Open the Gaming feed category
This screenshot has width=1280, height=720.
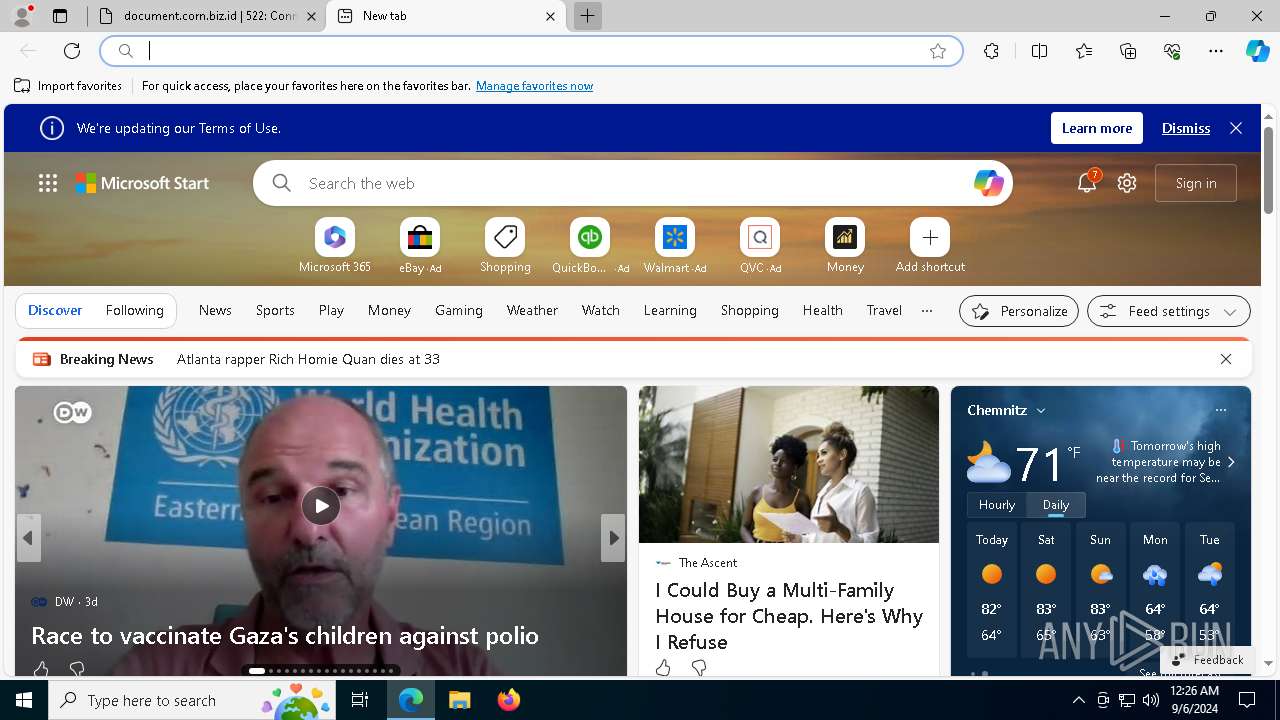459,311
